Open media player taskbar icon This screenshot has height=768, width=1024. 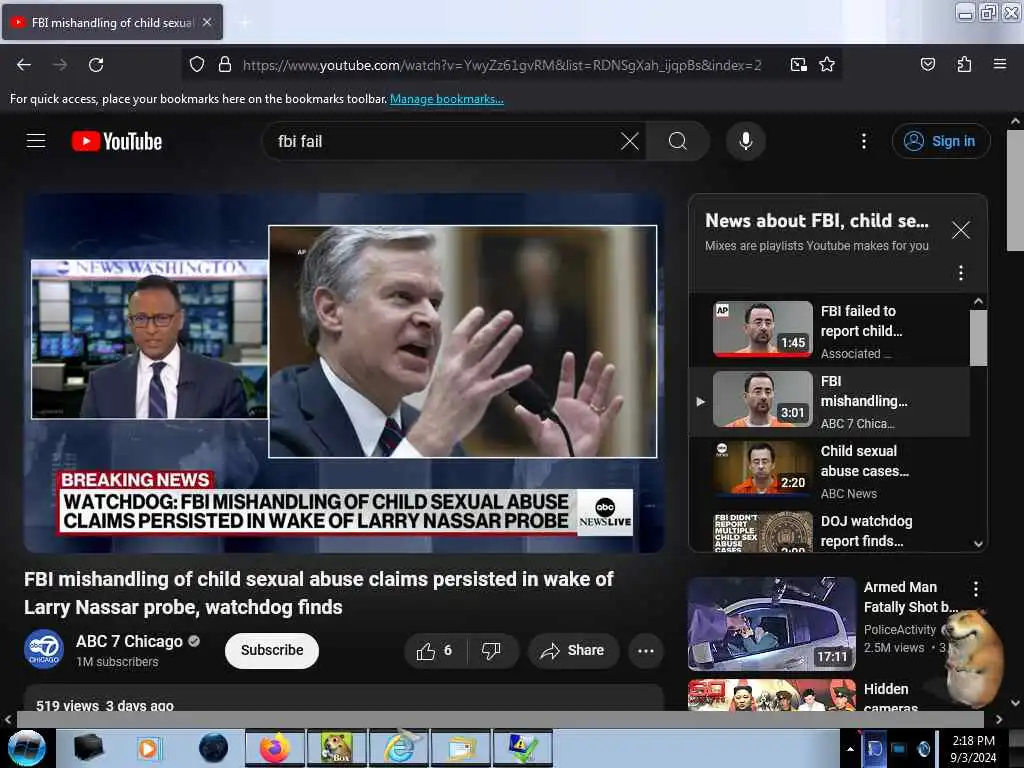tap(150, 748)
